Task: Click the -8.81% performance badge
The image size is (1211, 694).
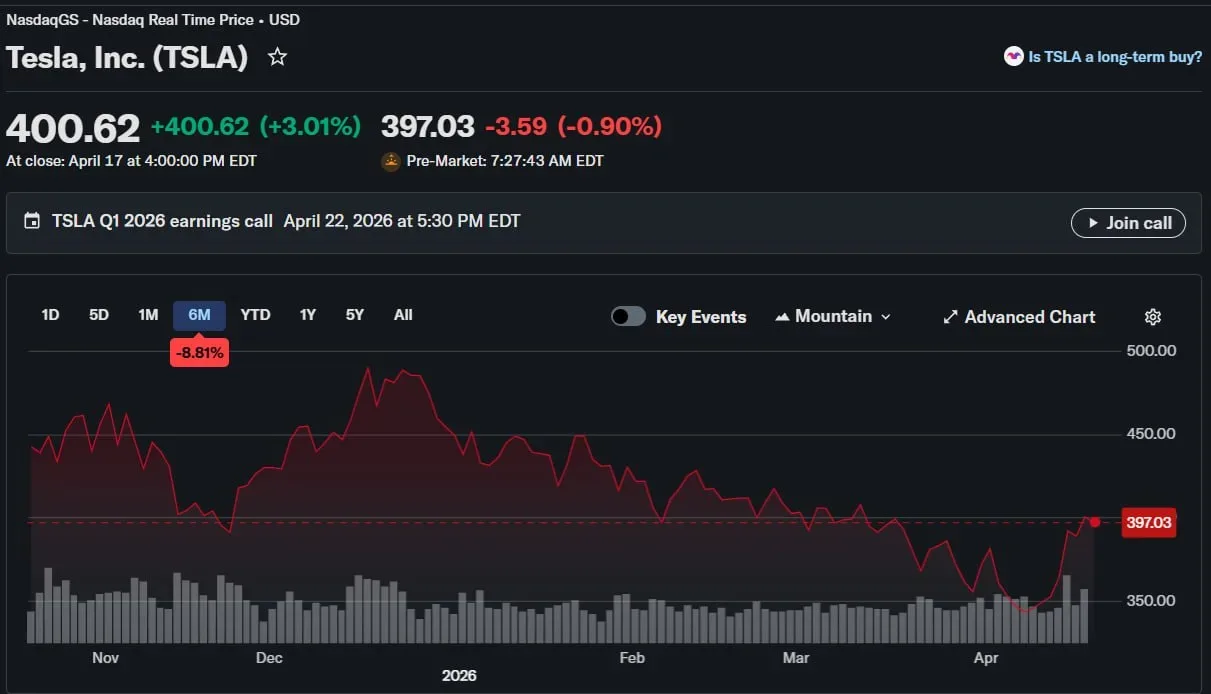Action: 199,353
